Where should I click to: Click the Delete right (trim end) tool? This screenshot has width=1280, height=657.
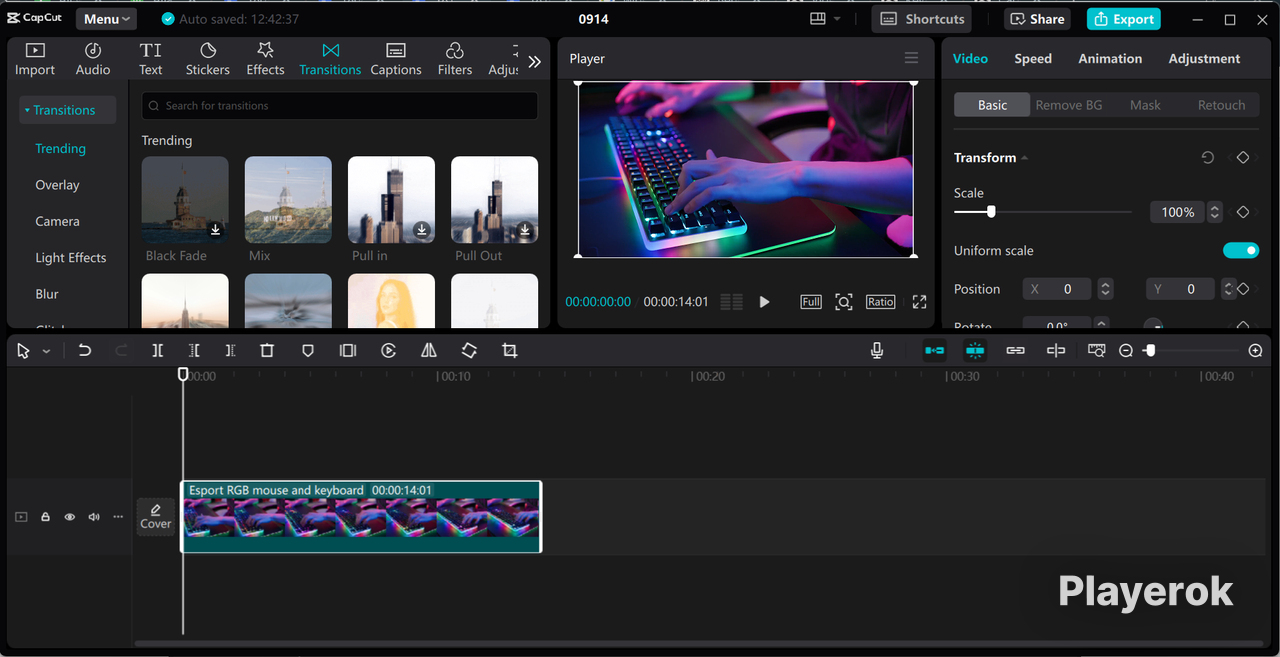click(230, 351)
